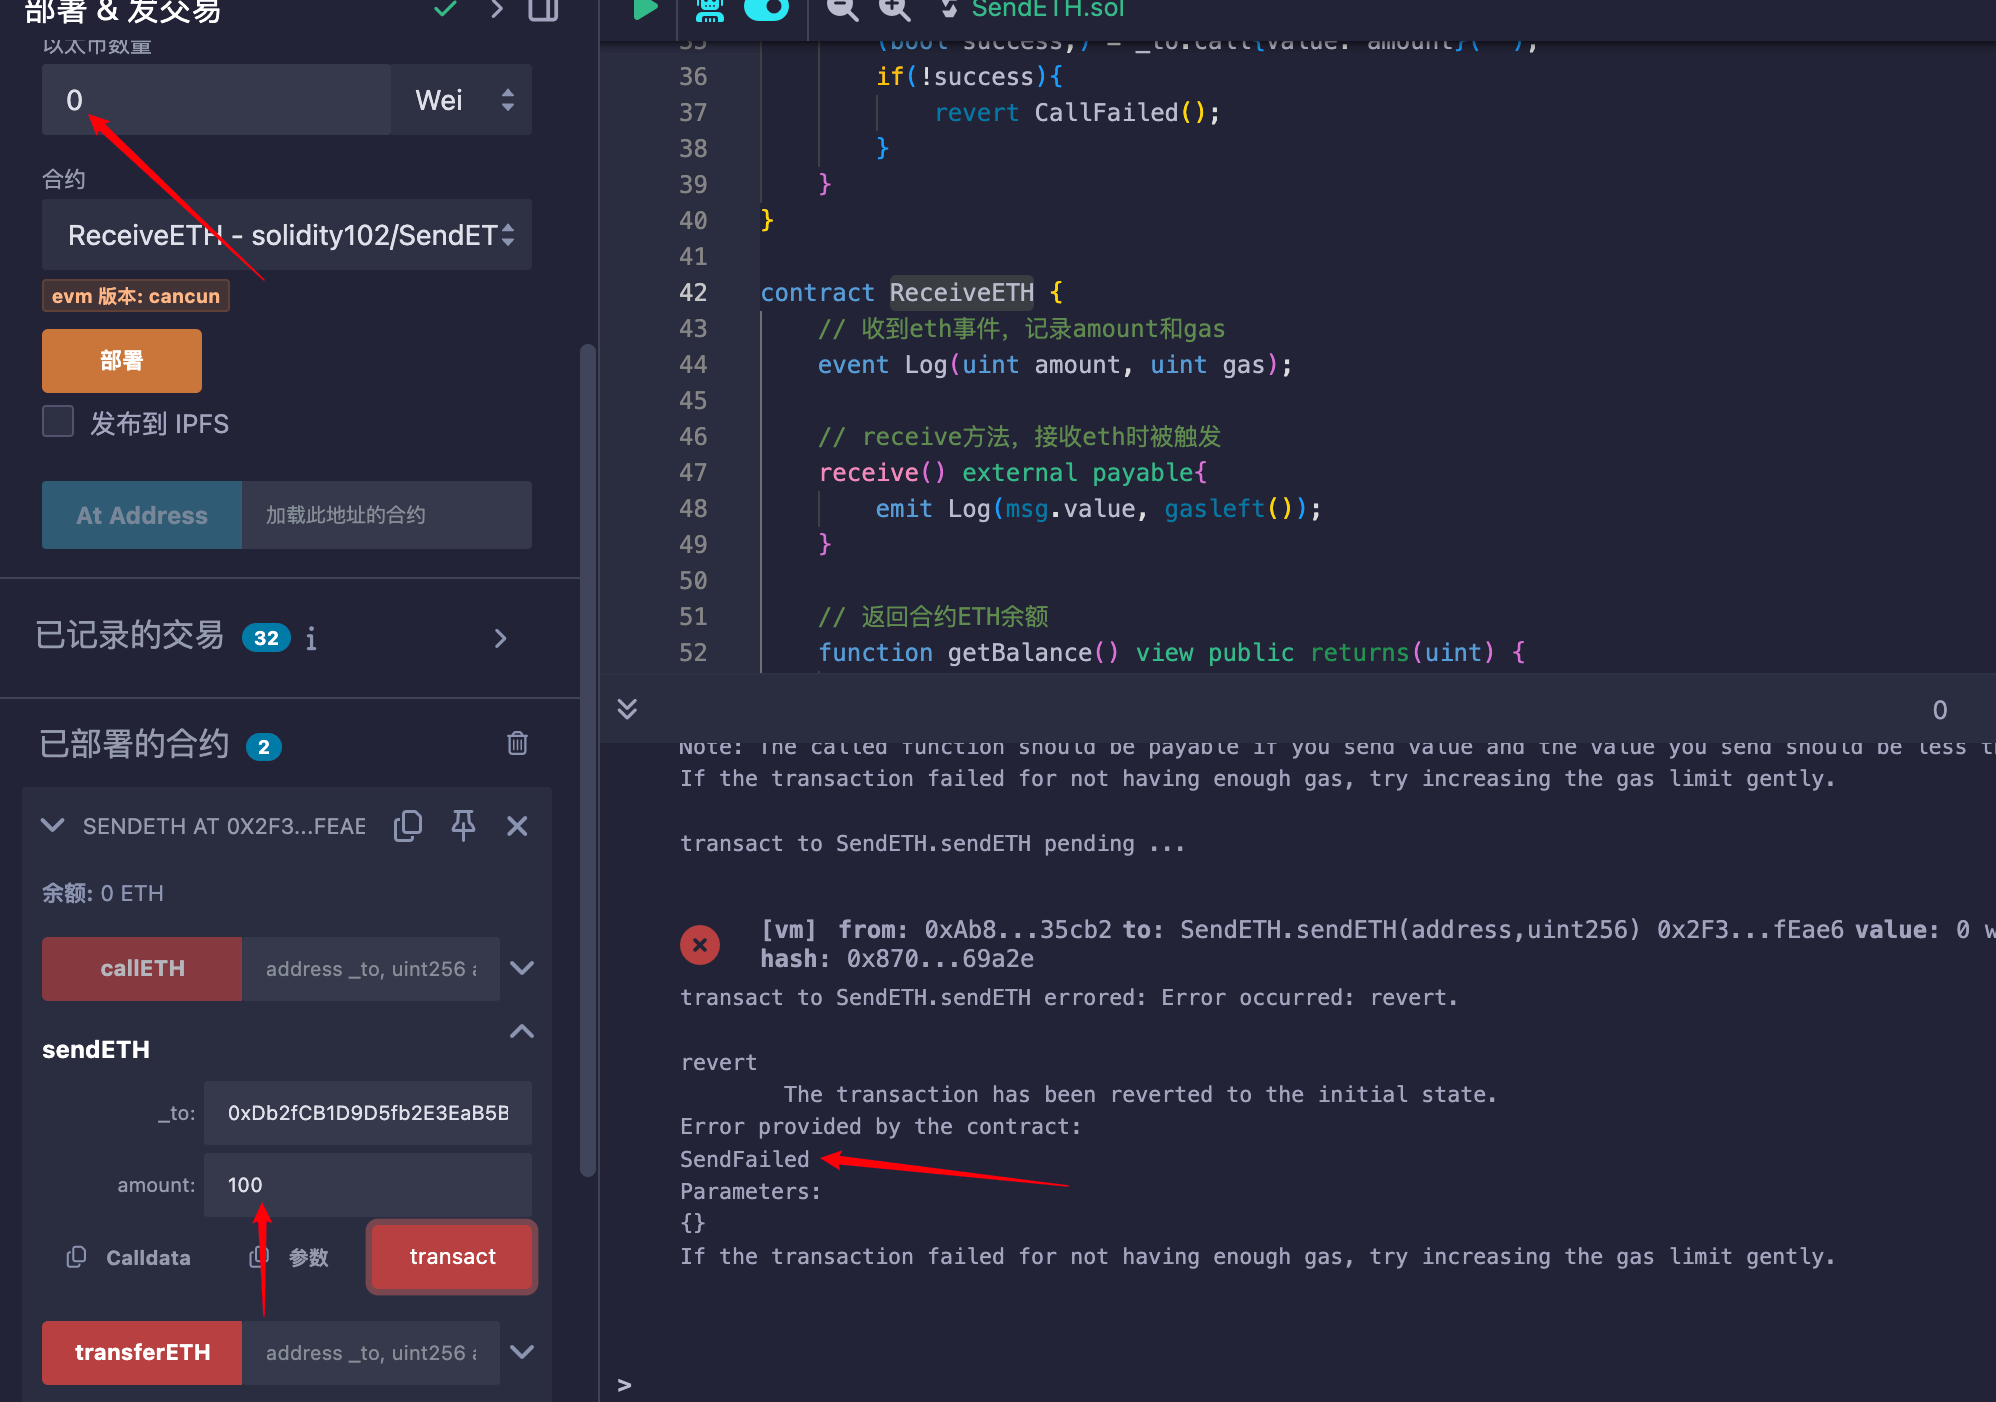Click the 32 recorded transactions badge
The image size is (1996, 1402).
click(x=266, y=638)
